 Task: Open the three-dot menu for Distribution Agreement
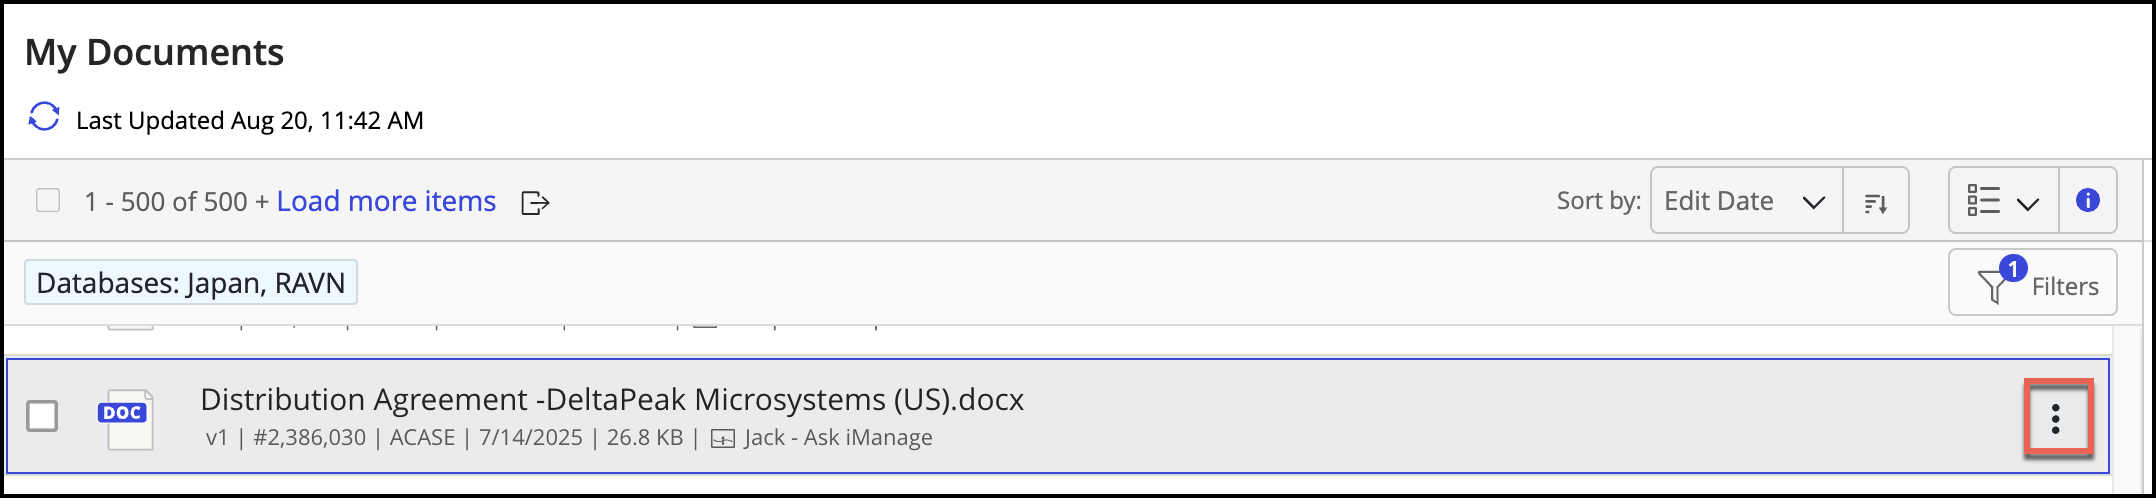(x=2056, y=418)
